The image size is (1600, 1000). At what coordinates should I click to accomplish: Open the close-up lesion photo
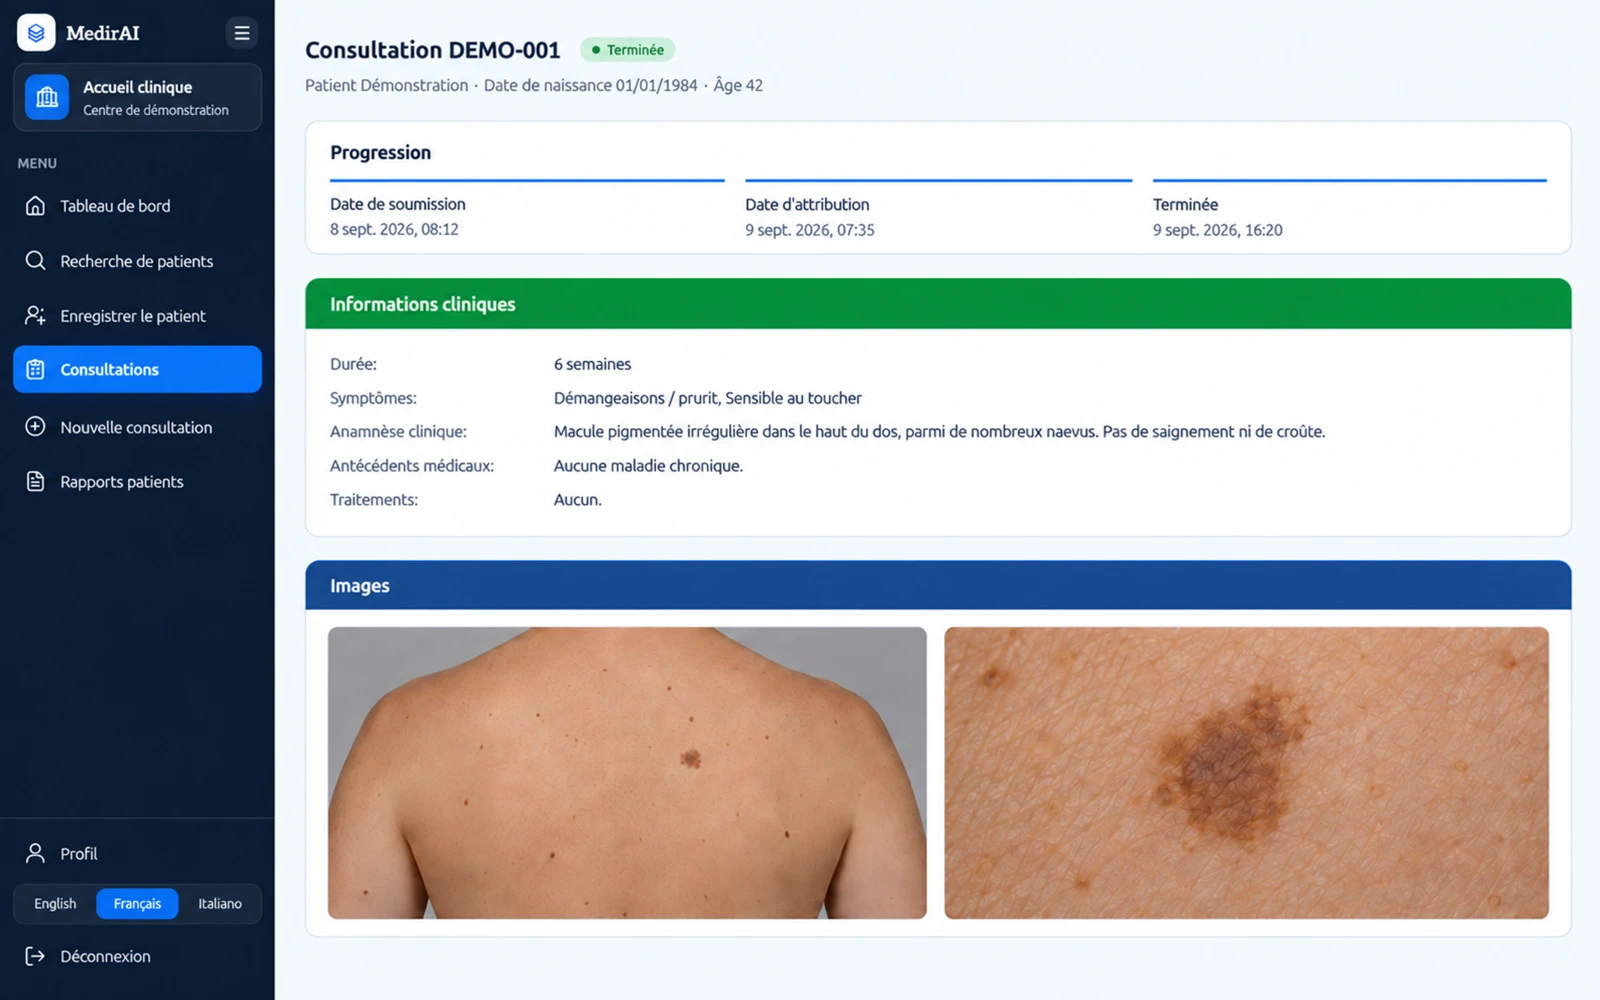click(1246, 773)
